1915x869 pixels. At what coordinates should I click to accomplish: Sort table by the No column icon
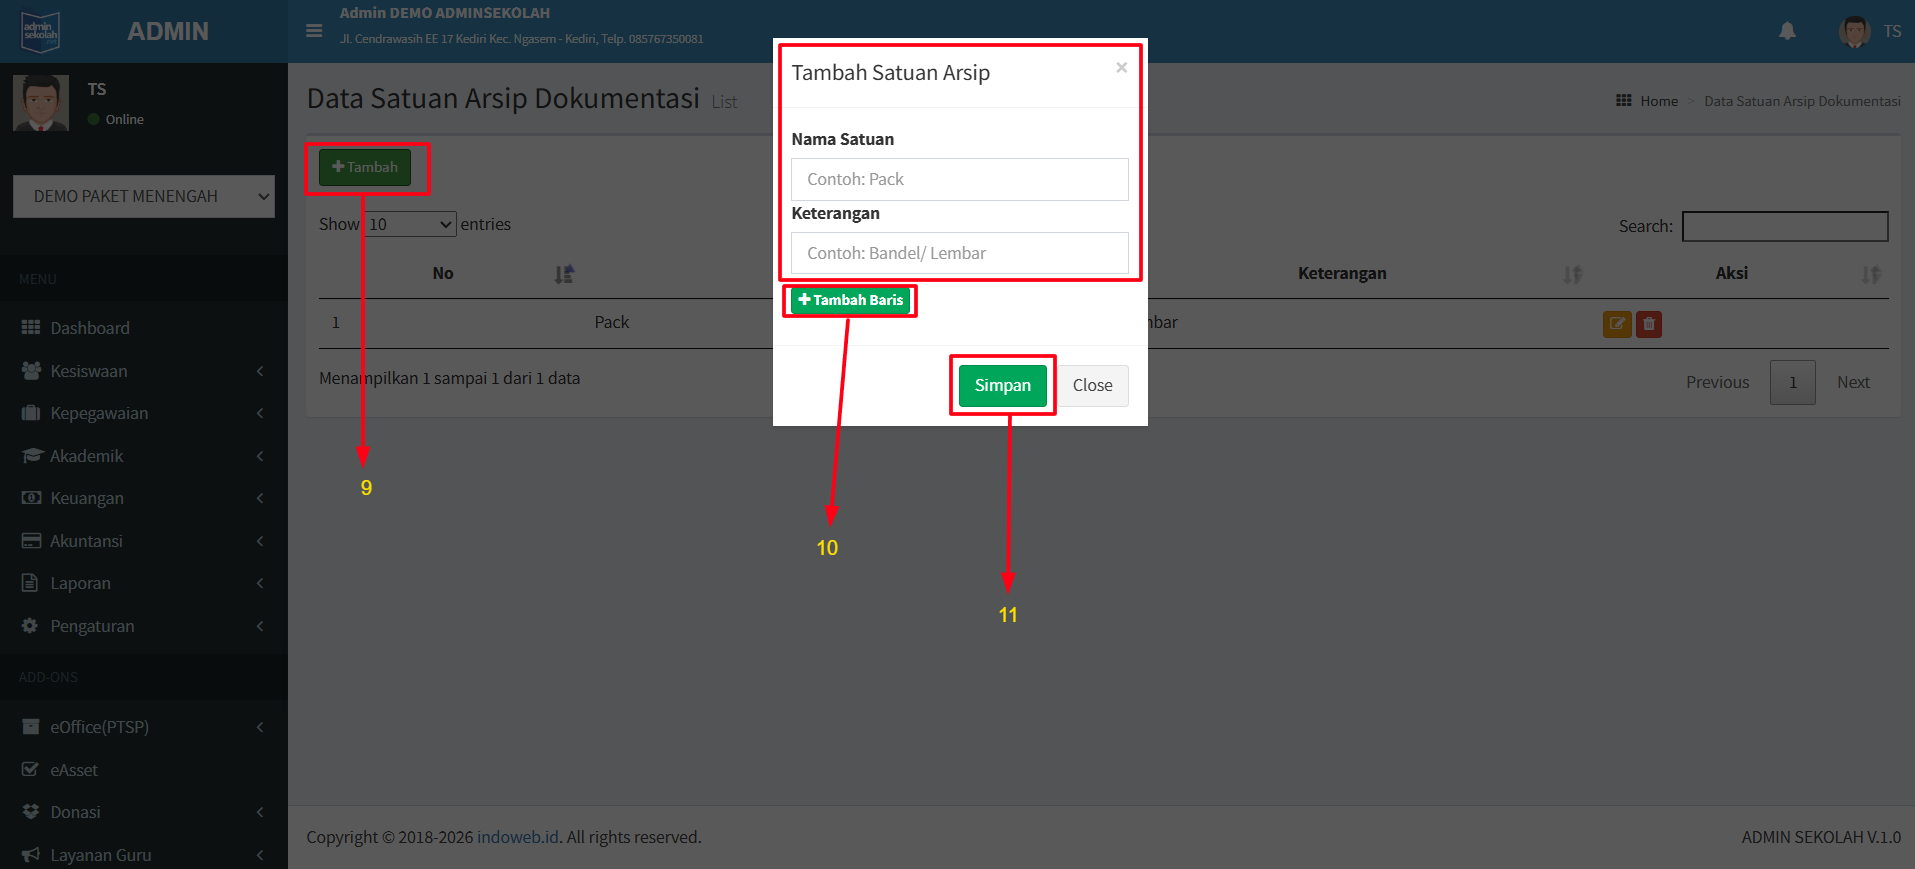click(x=564, y=274)
